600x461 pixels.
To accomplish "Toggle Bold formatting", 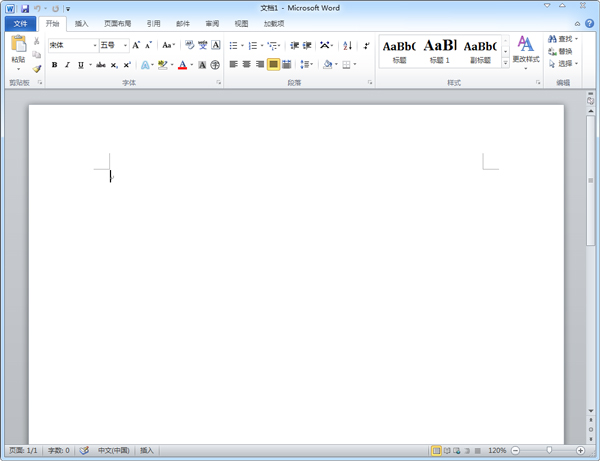I will click(x=55, y=65).
